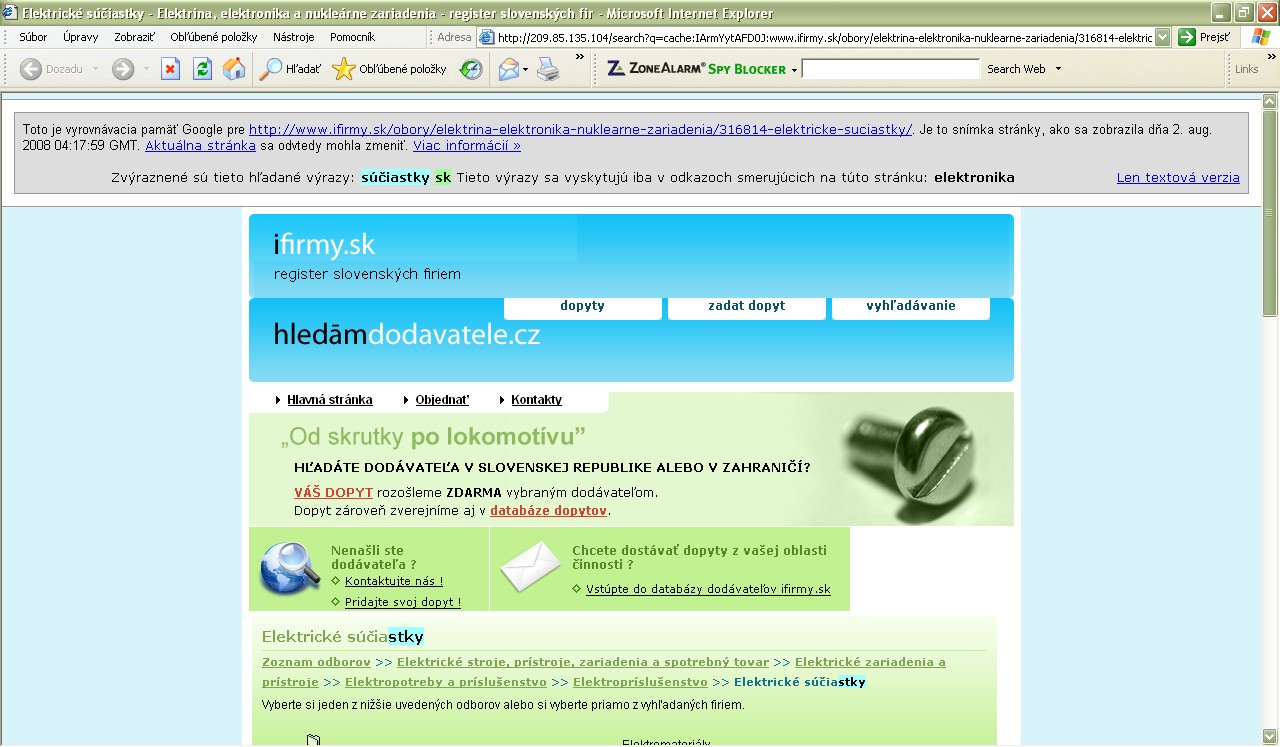Click the databáze dopytov link
This screenshot has height=747, width=1280.
pyautogui.click(x=548, y=511)
